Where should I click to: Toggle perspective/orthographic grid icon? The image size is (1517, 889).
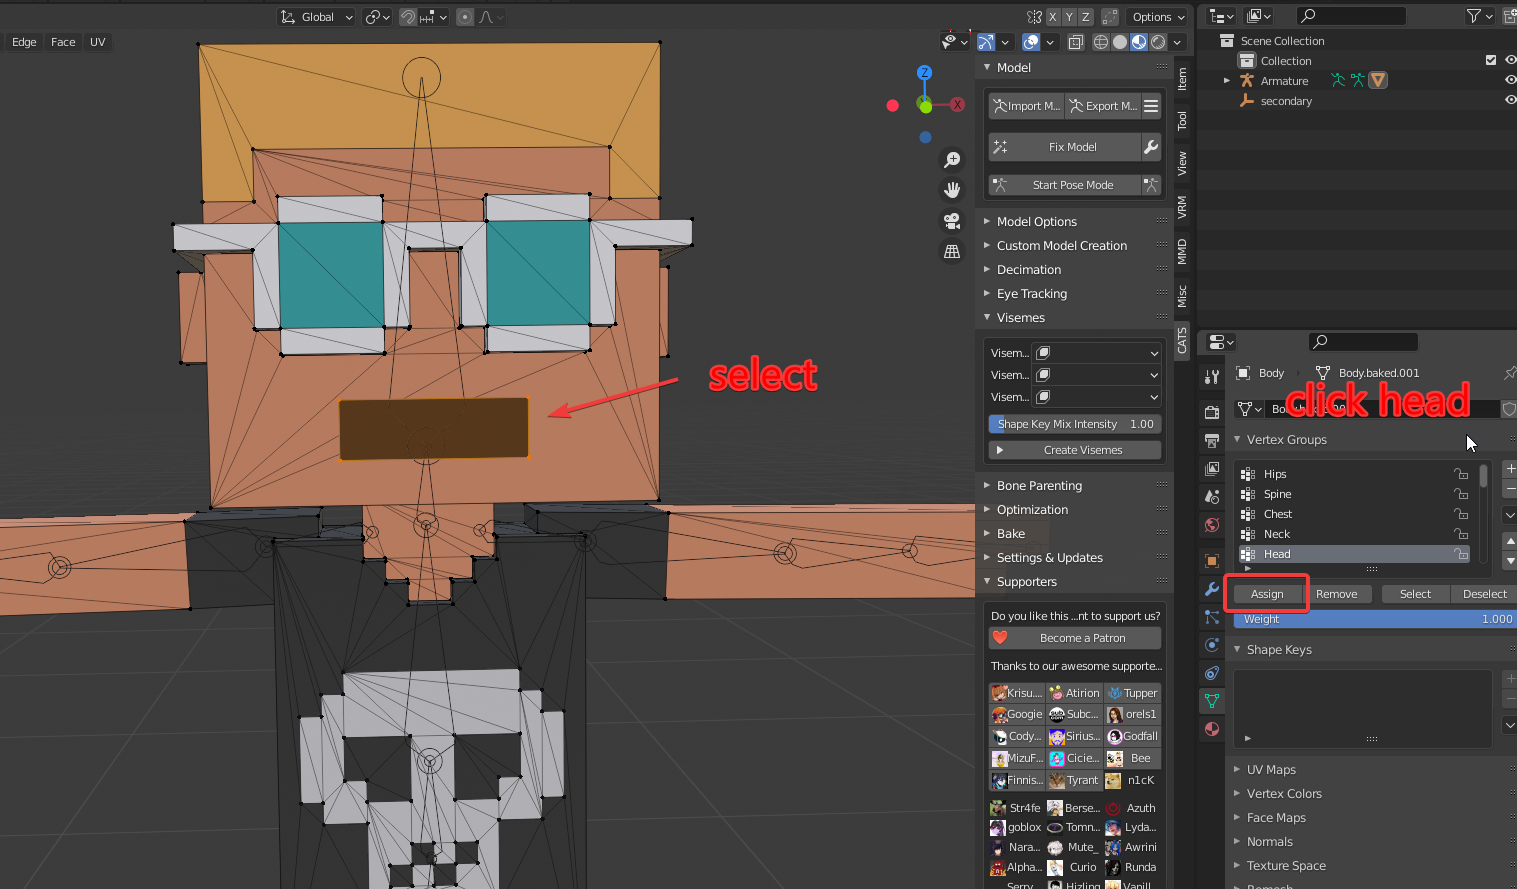(x=952, y=251)
